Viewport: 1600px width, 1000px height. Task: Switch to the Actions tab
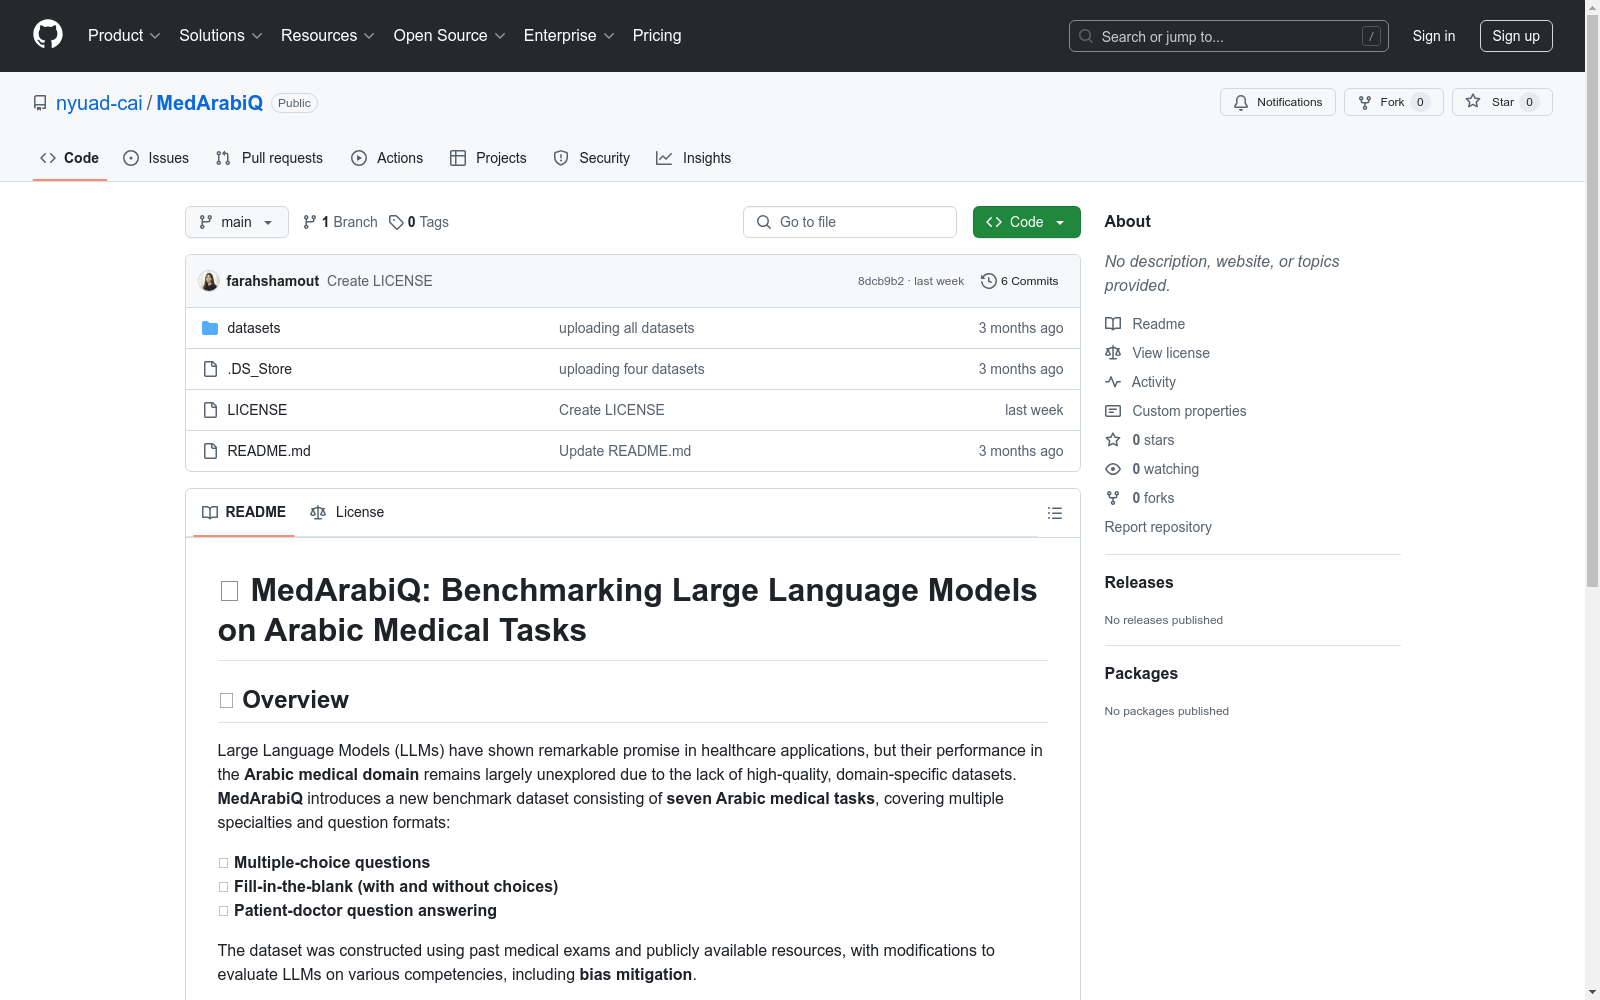click(387, 158)
